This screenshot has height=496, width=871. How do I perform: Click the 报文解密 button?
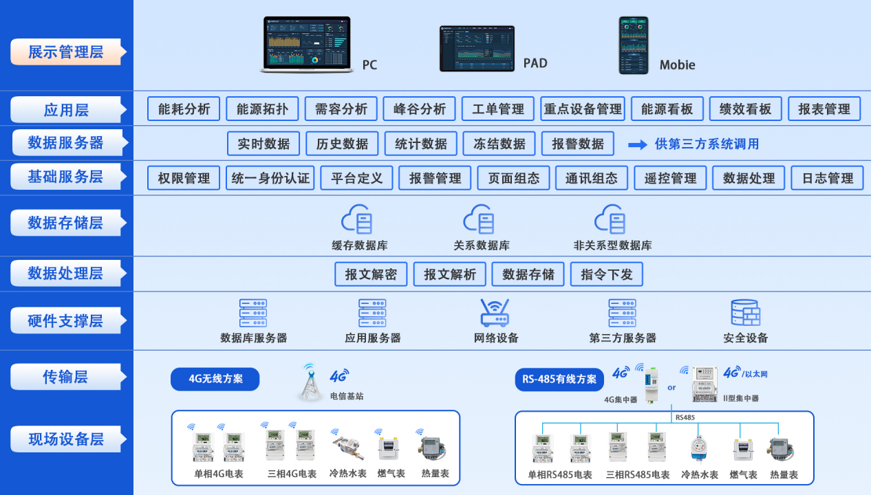click(x=371, y=274)
